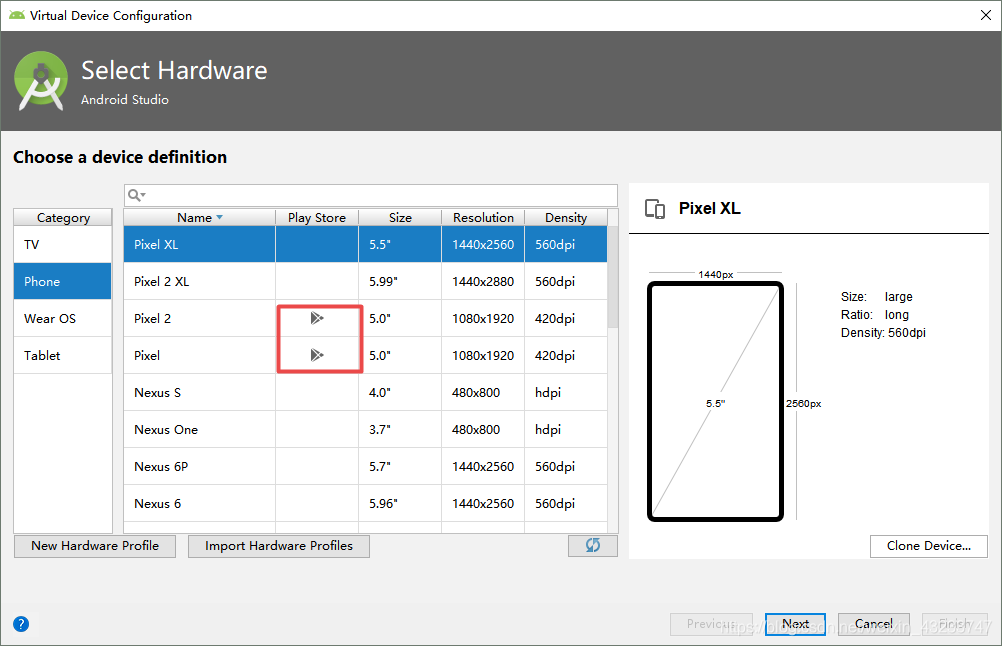This screenshot has height=646, width=1002.
Task: Select the Wear OS category
Action: [63, 318]
